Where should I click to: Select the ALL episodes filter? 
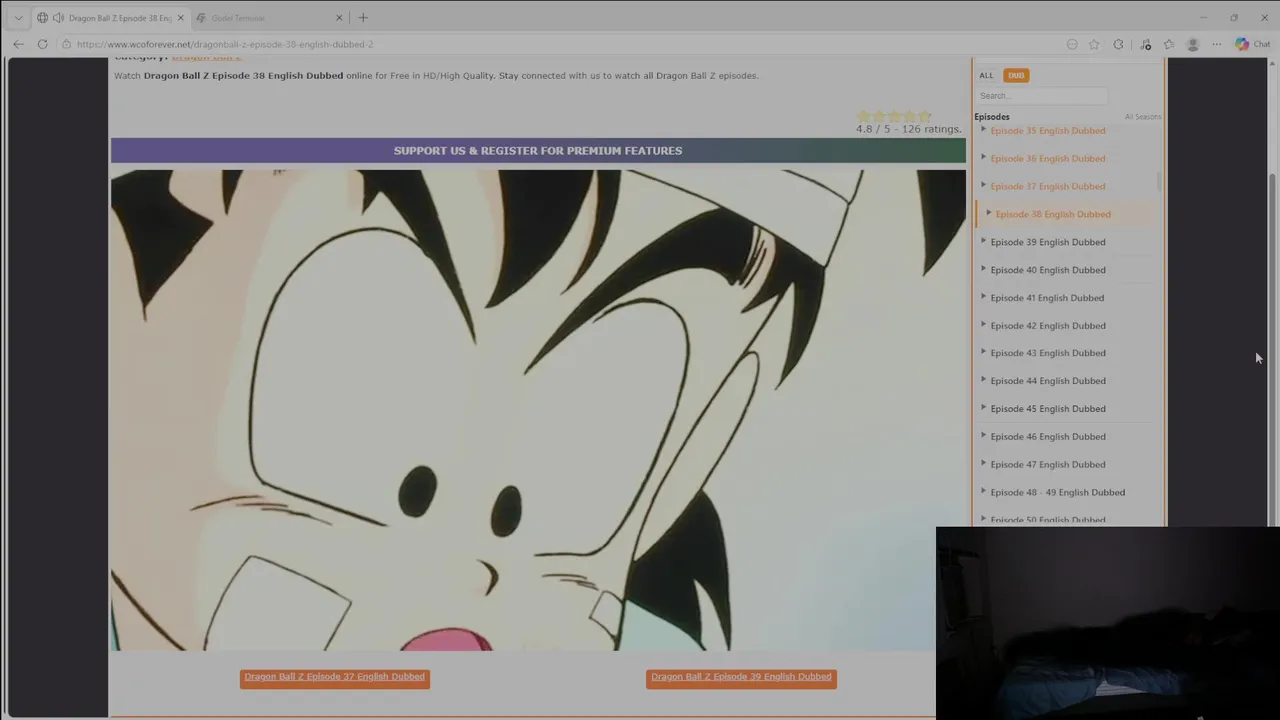click(x=986, y=75)
